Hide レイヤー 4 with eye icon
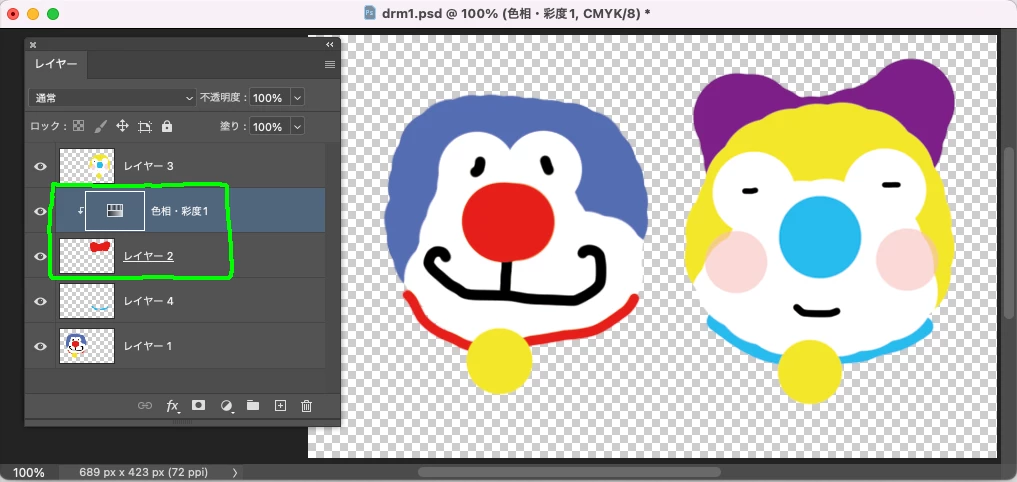 [40, 301]
